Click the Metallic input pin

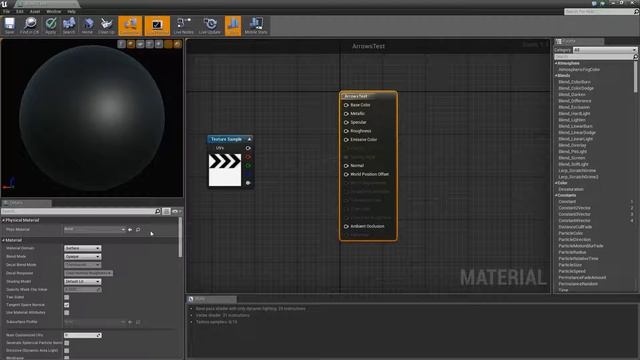(x=346, y=113)
